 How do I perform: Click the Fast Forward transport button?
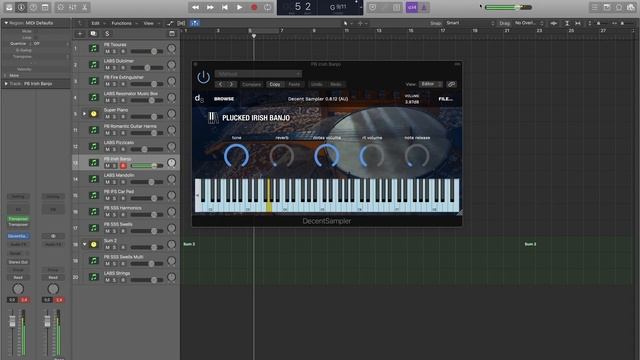tap(210, 7)
